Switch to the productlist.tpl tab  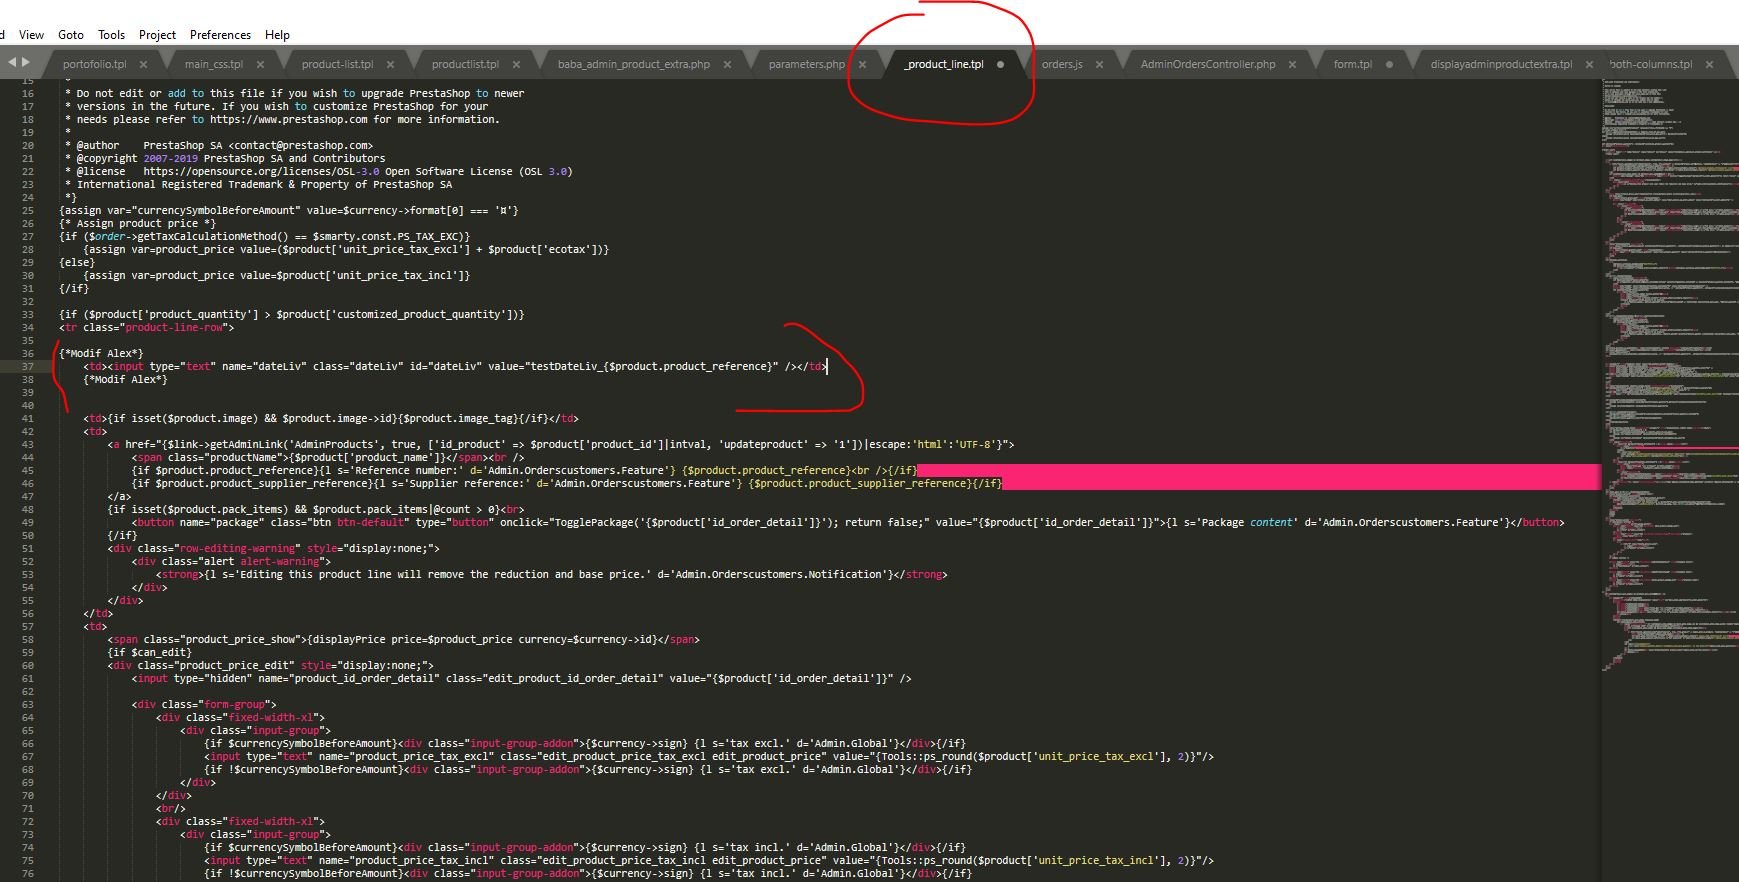click(465, 64)
